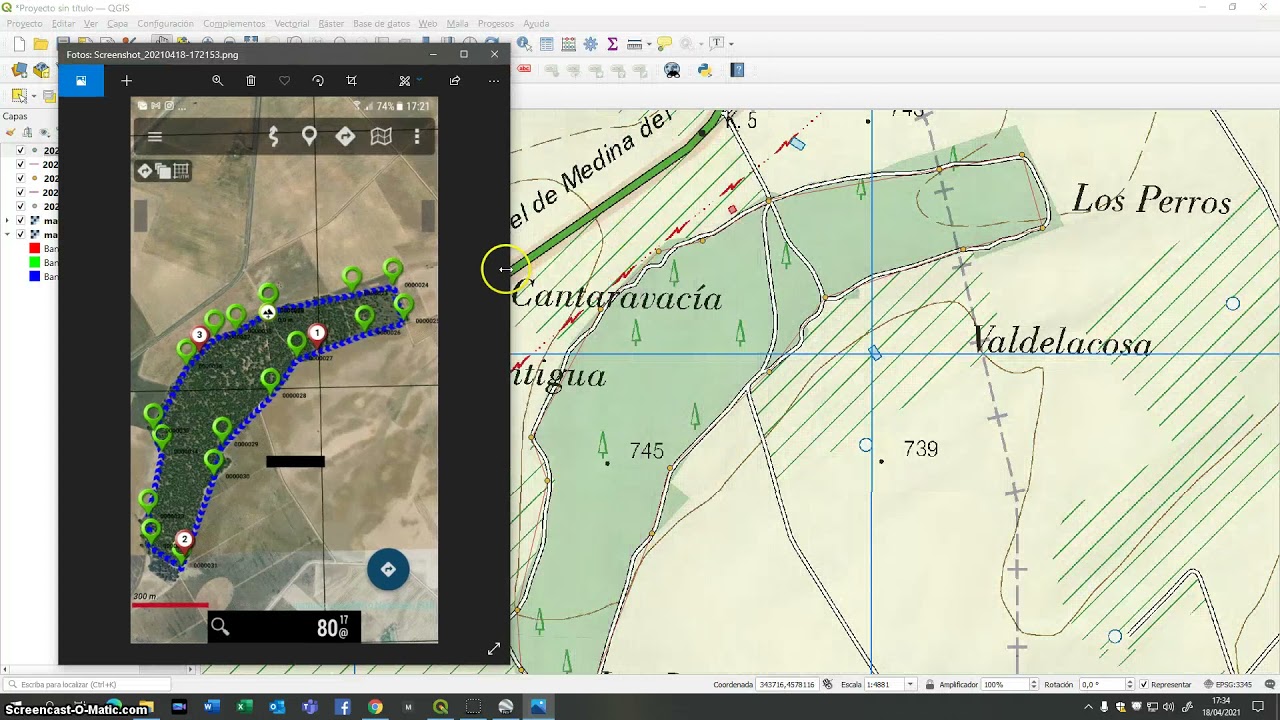
Task: Expand Fotos image to fullscreen via arrows icon
Action: pos(493,649)
